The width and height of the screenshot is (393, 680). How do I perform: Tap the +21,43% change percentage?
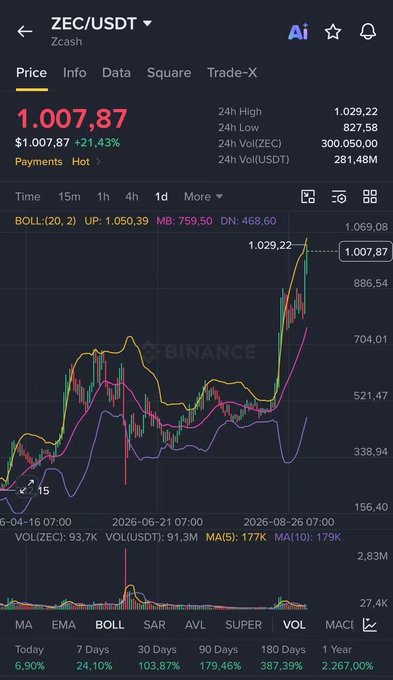(x=97, y=143)
